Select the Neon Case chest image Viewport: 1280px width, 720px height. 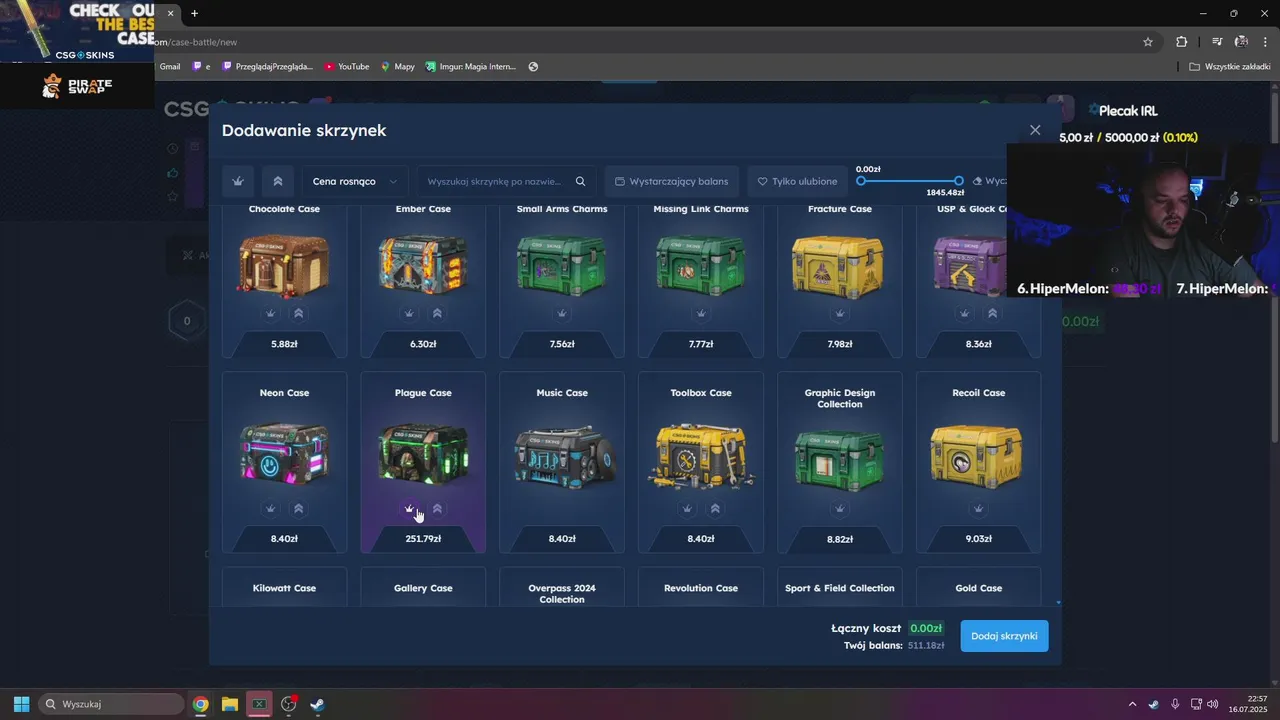coord(284,455)
